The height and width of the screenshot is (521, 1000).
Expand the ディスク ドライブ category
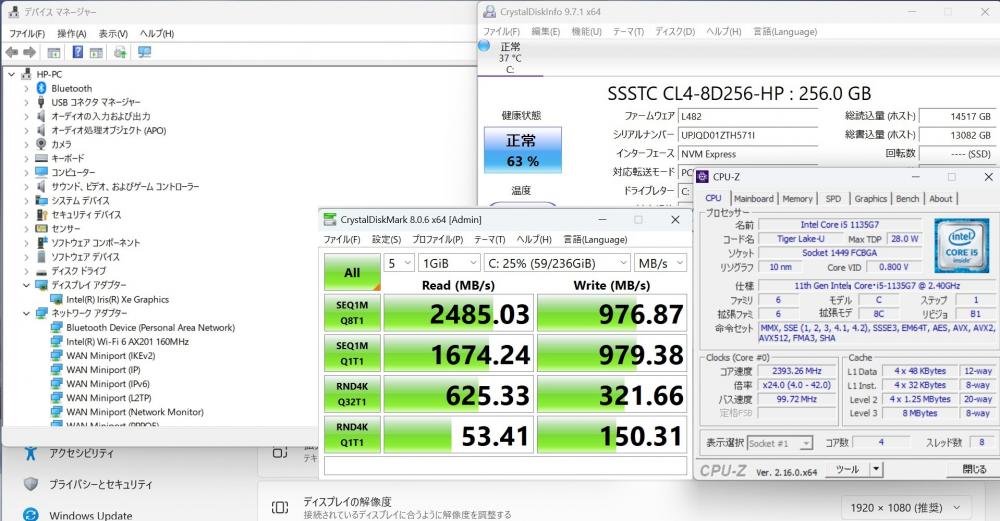[26, 271]
